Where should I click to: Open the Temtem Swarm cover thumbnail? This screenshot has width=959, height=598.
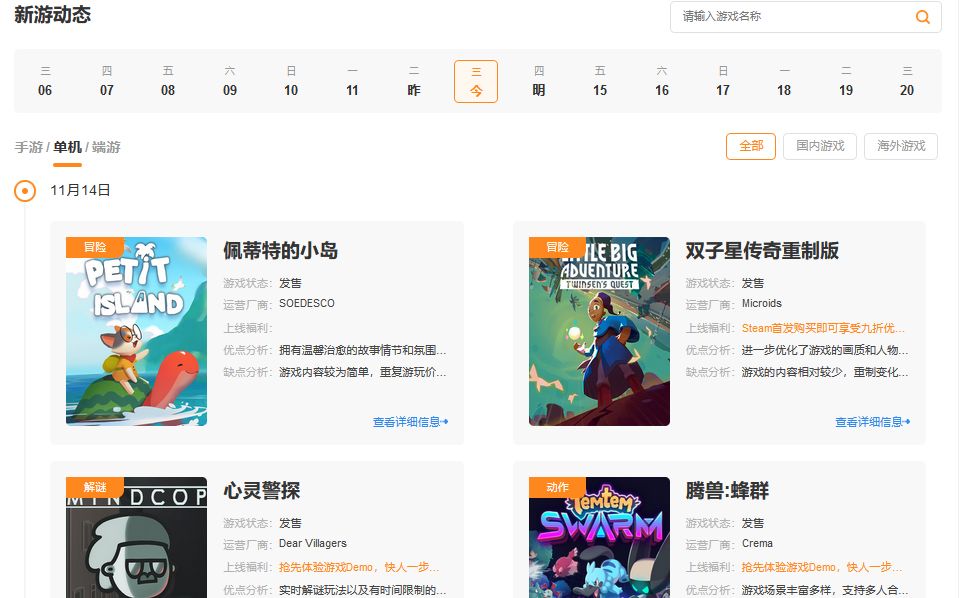[x=599, y=537]
